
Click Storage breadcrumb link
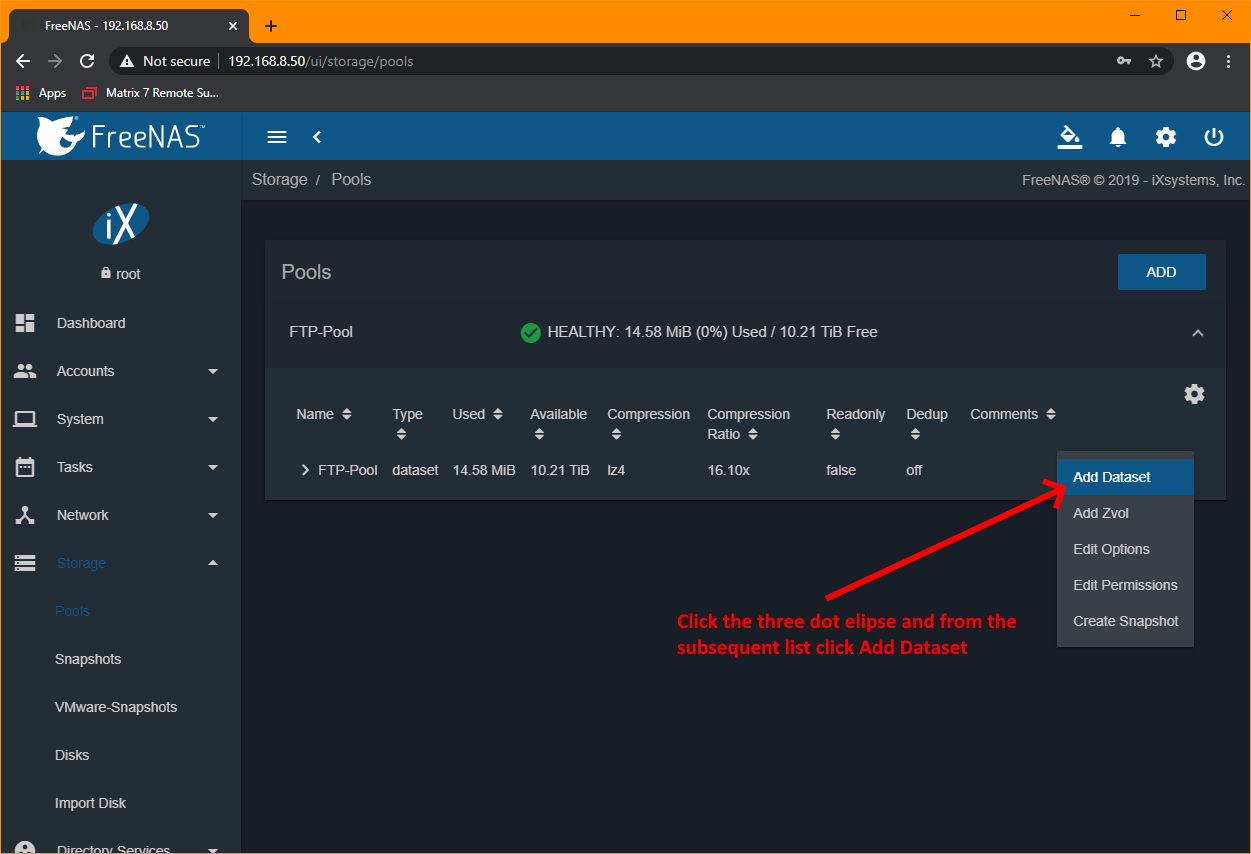pos(280,180)
